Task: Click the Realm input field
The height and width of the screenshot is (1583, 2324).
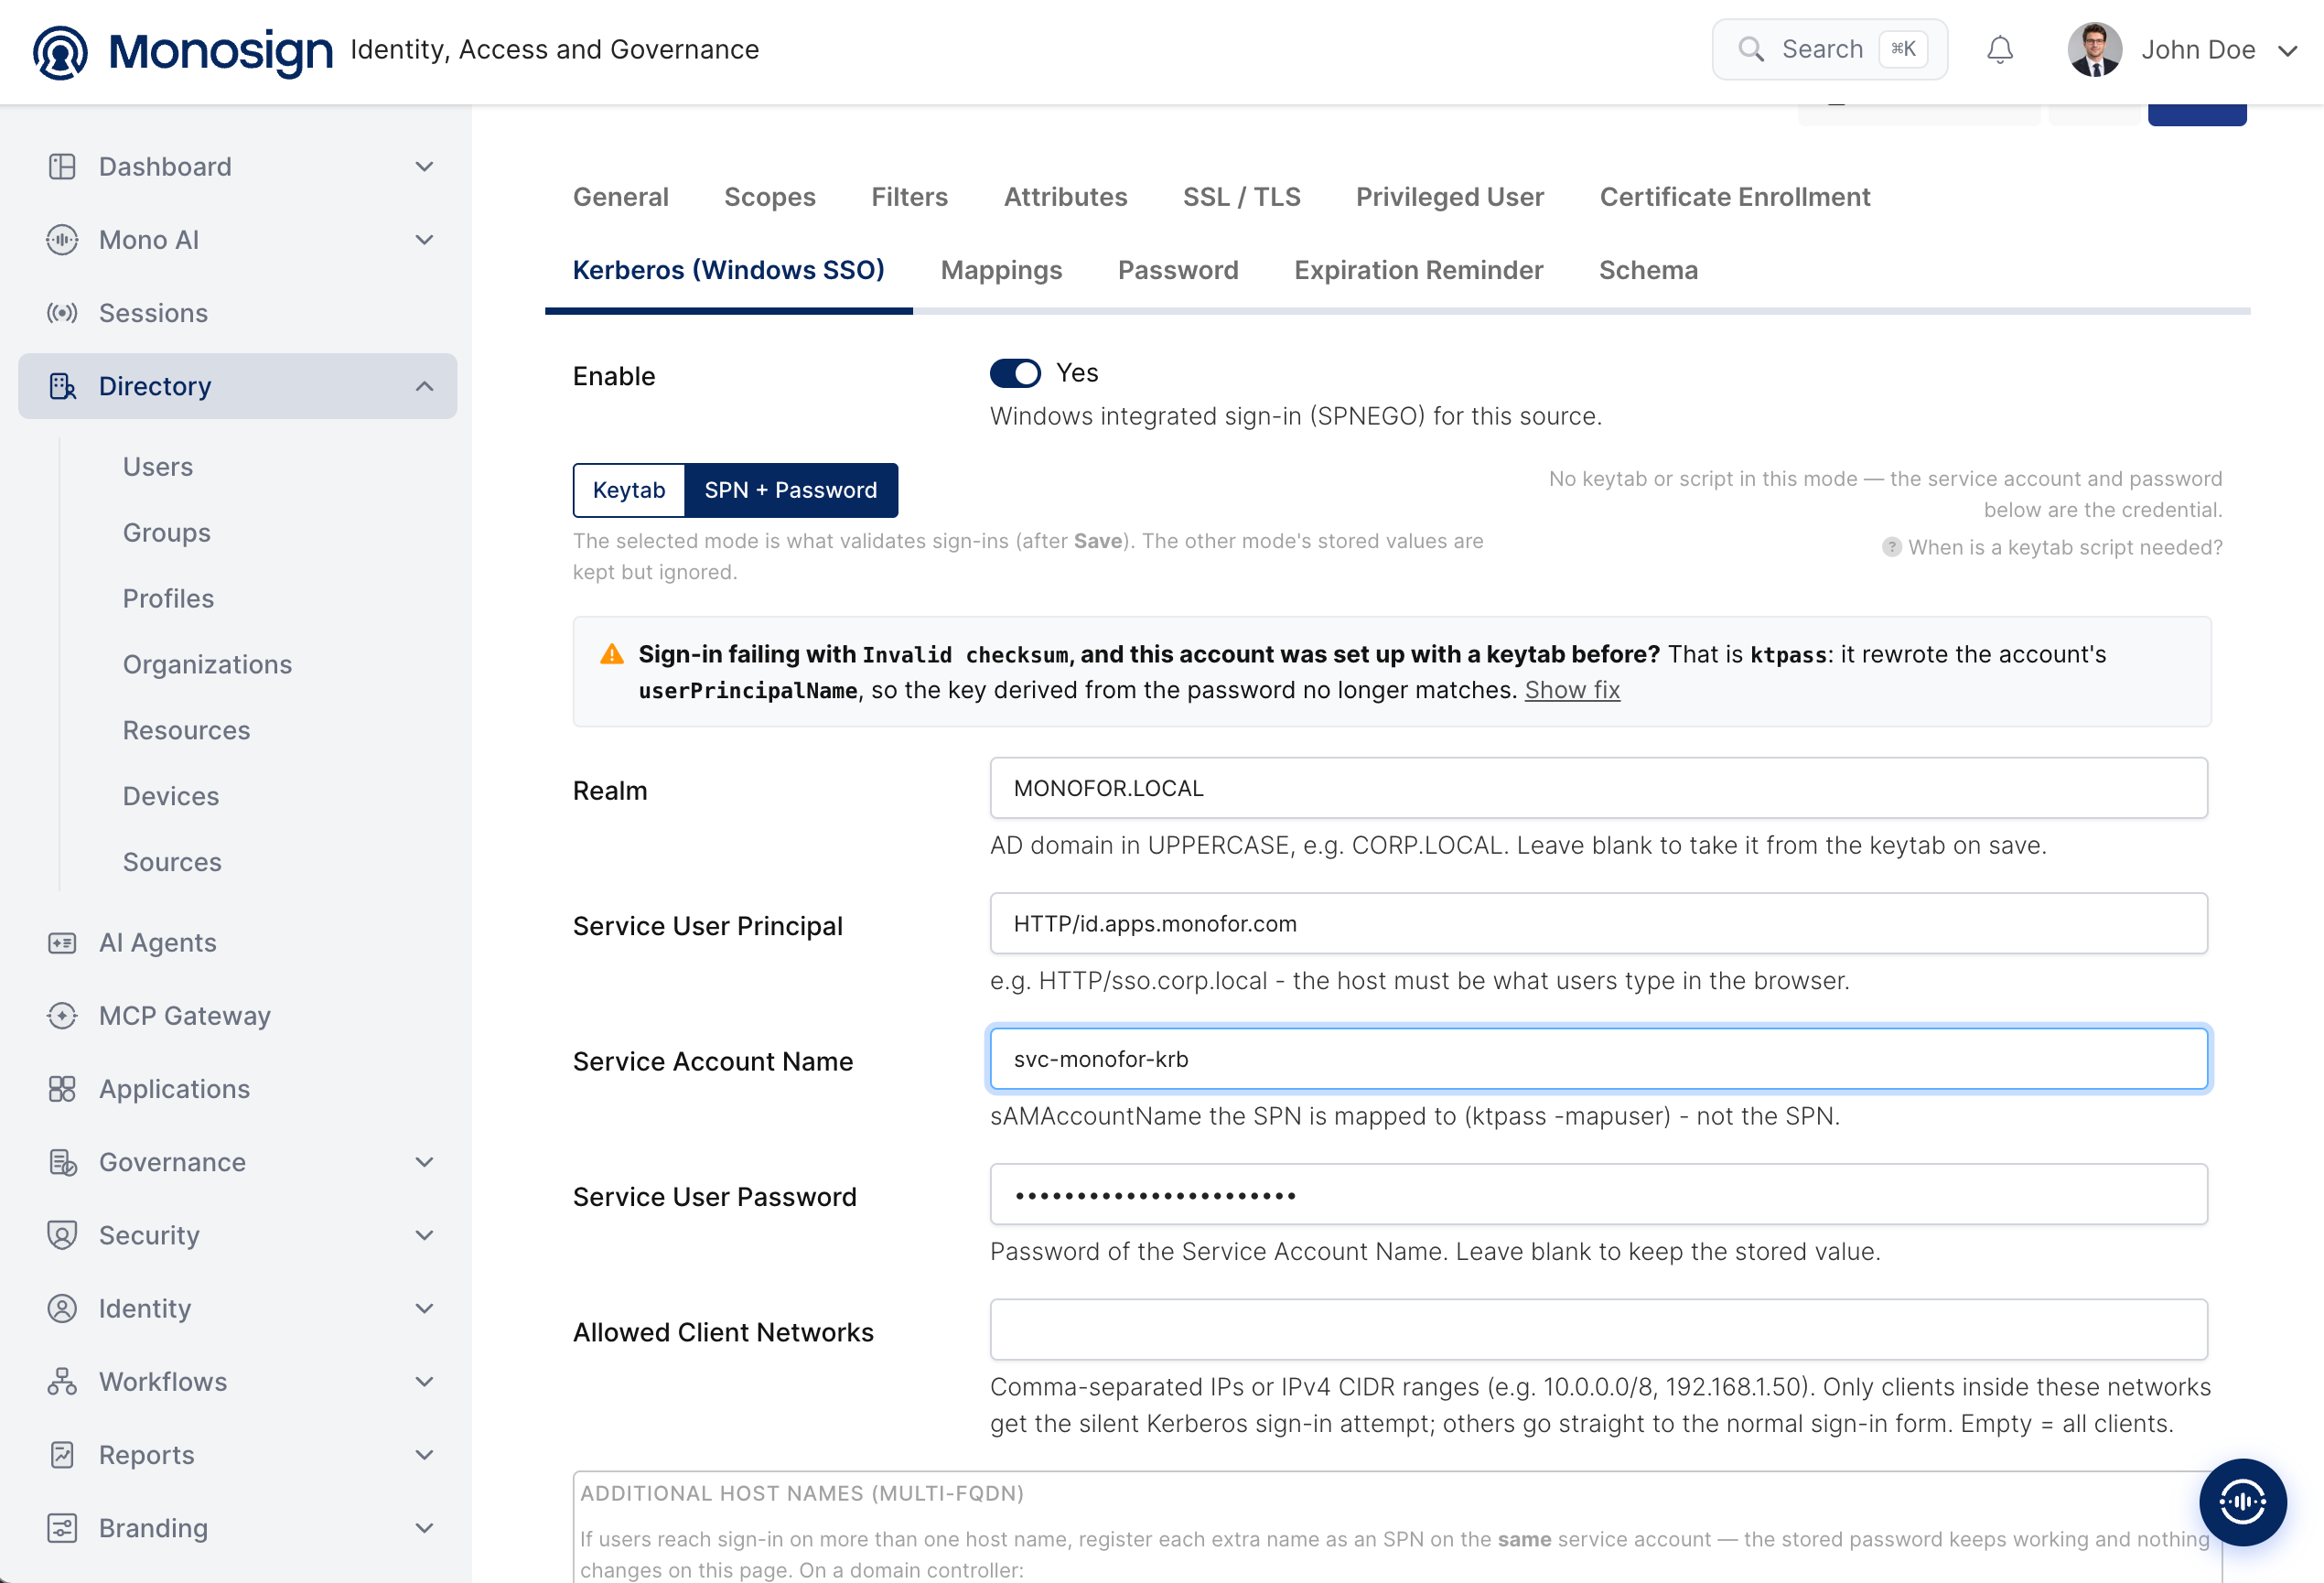Action: pyautogui.click(x=1598, y=788)
